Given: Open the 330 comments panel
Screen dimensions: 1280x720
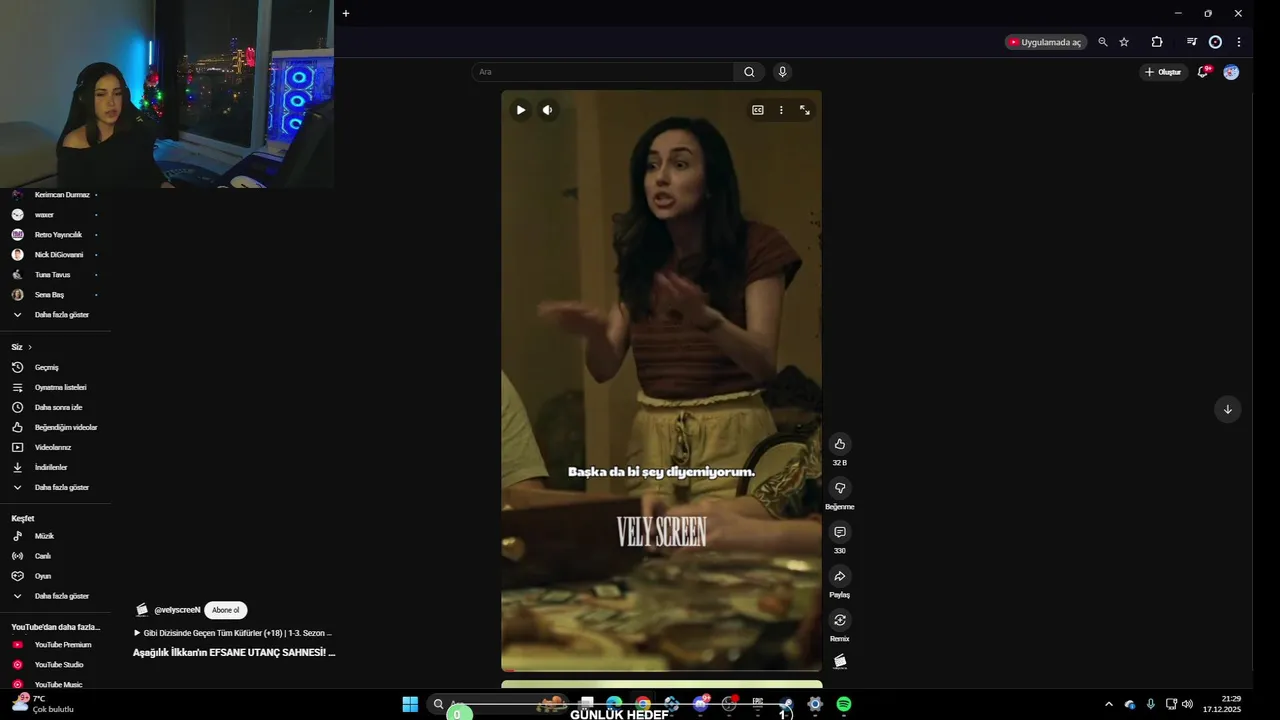Looking at the screenshot, I should [x=840, y=532].
